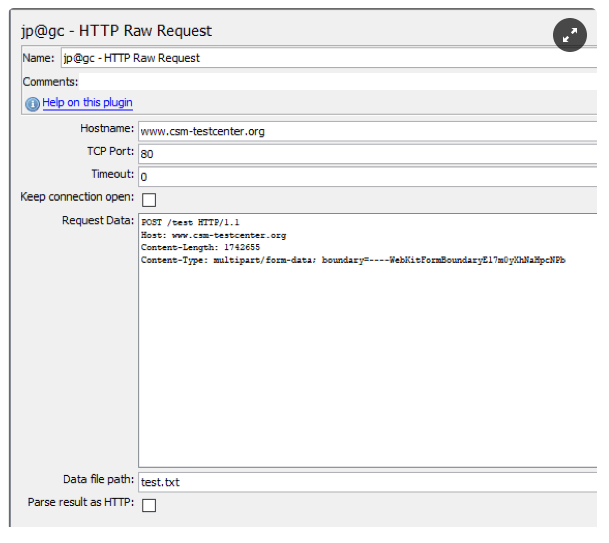The height and width of the screenshot is (543, 609).
Task: Place cursor in the Content-Type header line
Action: point(352,260)
